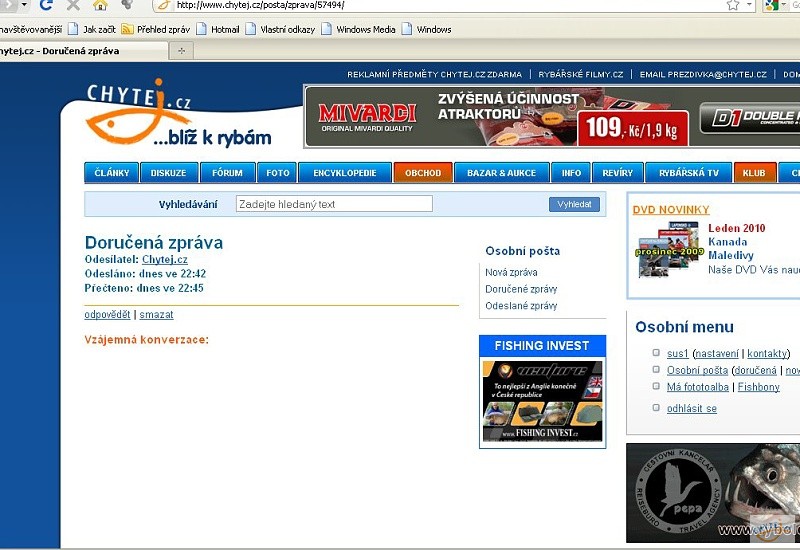Click the Mivardi advertising banner
Image resolution: width=800 pixels, height=550 pixels.
pos(552,117)
